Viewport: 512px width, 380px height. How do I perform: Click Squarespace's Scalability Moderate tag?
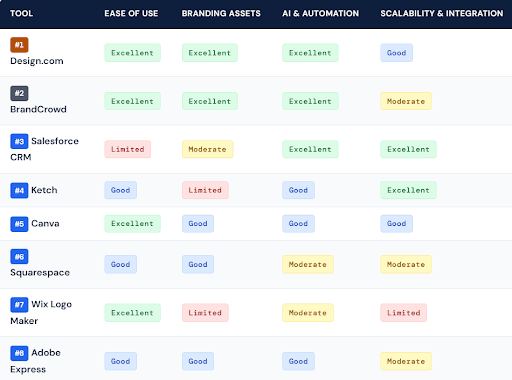(406, 265)
